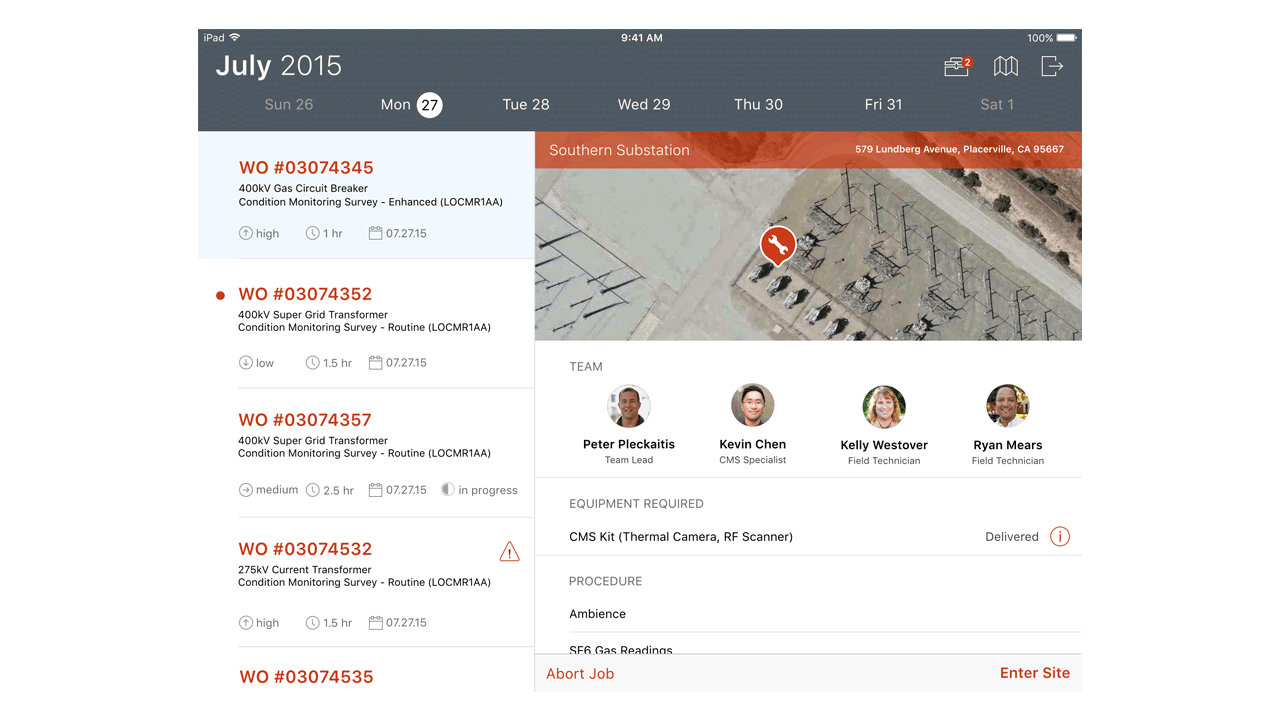Image resolution: width=1280 pixels, height=720 pixels.
Task: Click medium priority icon on WO #03074357
Action: (x=245, y=490)
